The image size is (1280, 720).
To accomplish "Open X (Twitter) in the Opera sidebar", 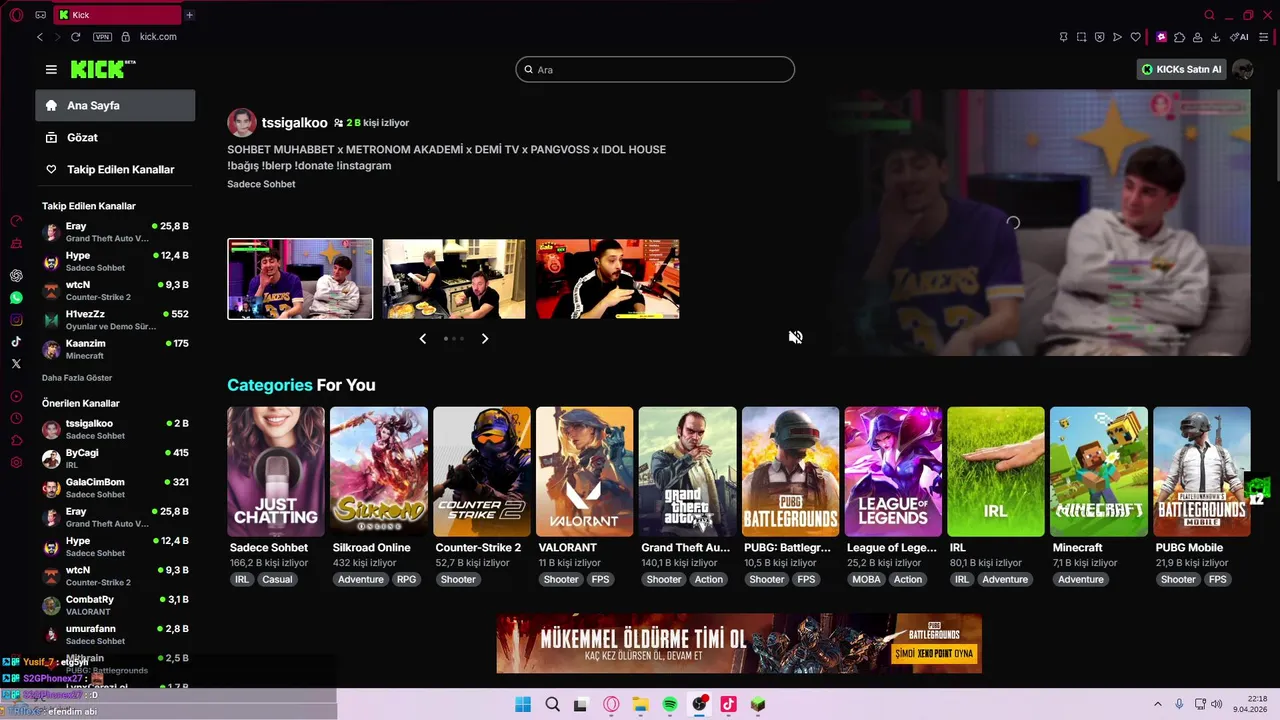I will 16,363.
